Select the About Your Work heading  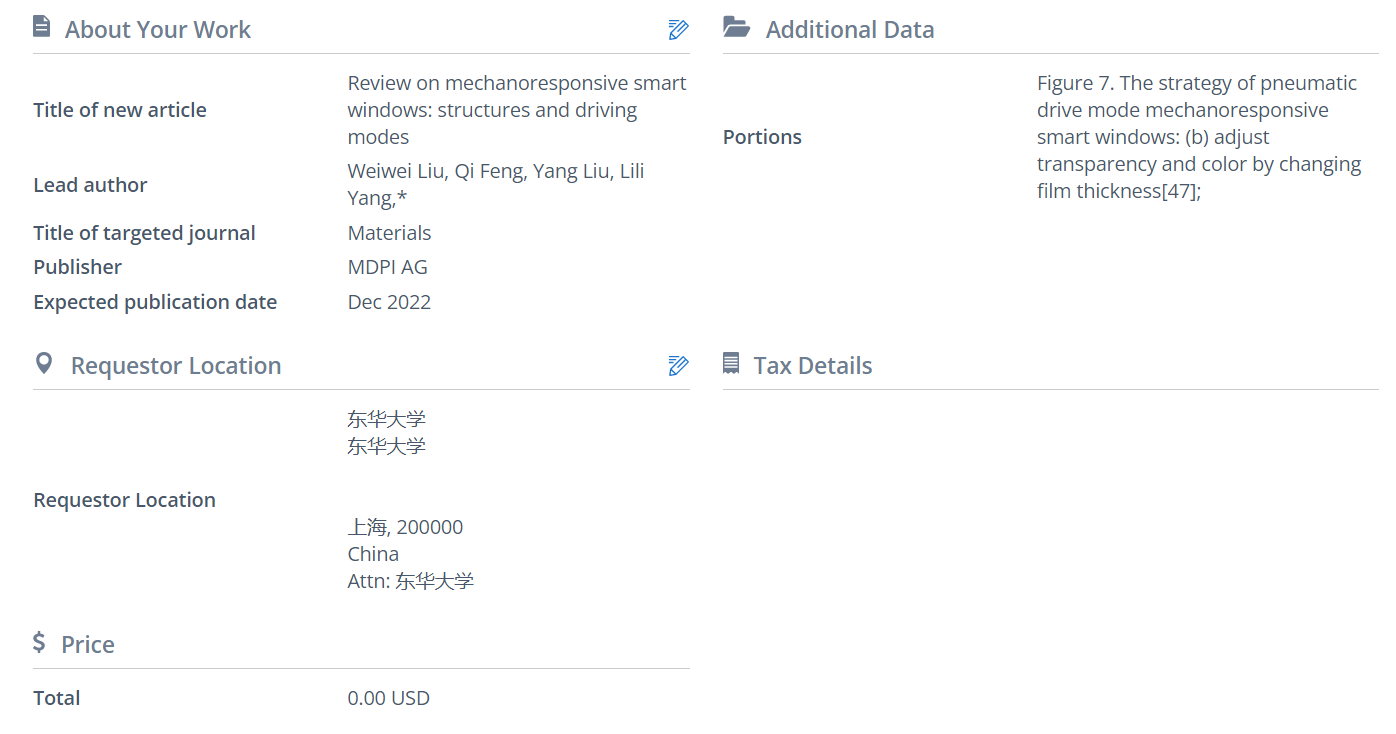(x=158, y=30)
